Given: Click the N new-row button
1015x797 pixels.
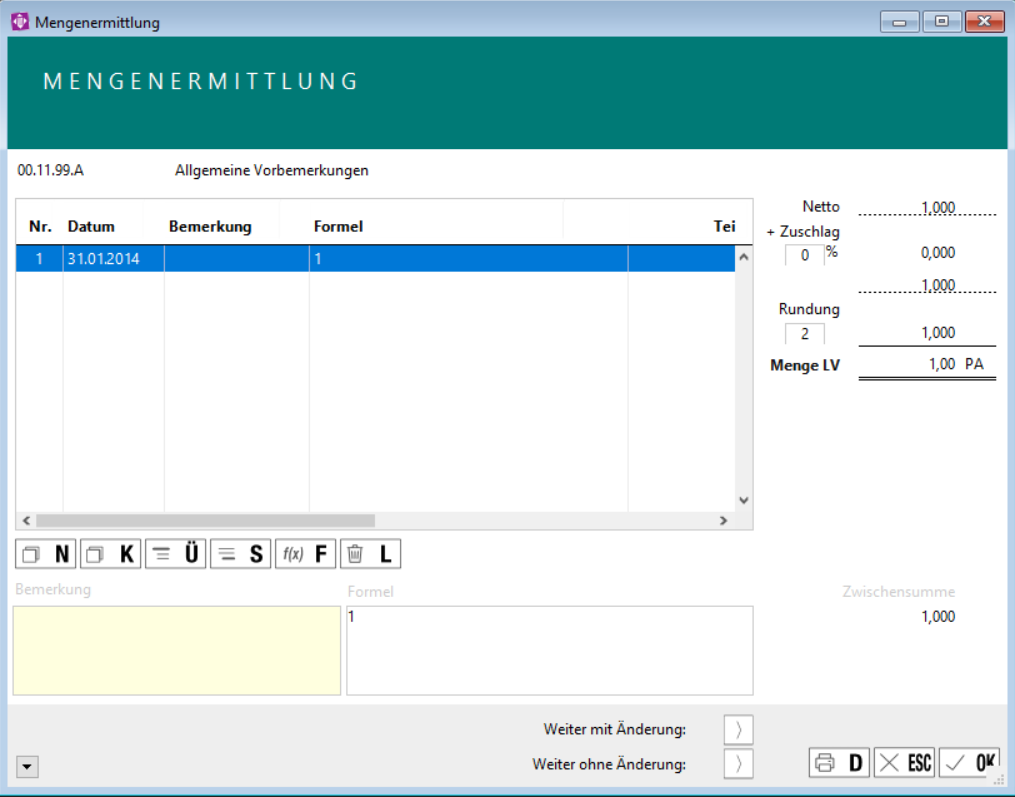Looking at the screenshot, I should [45, 554].
